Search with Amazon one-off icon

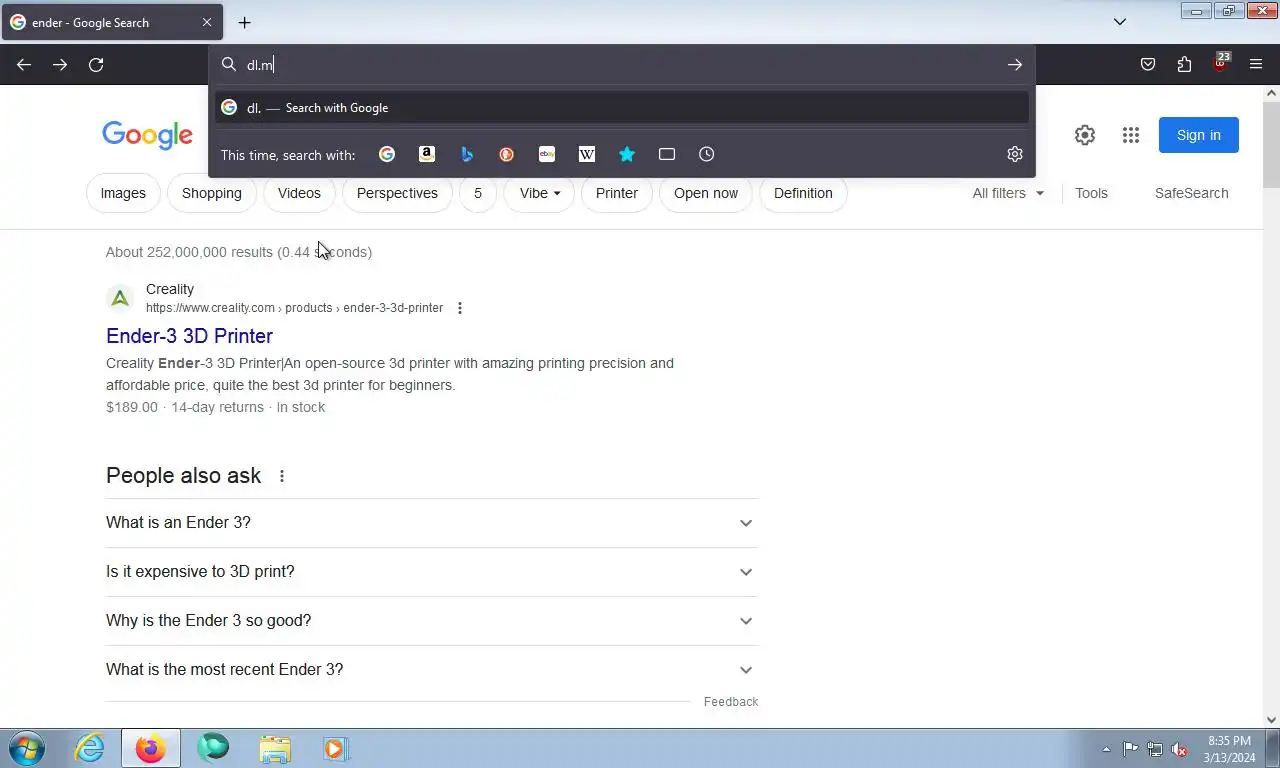(x=427, y=154)
